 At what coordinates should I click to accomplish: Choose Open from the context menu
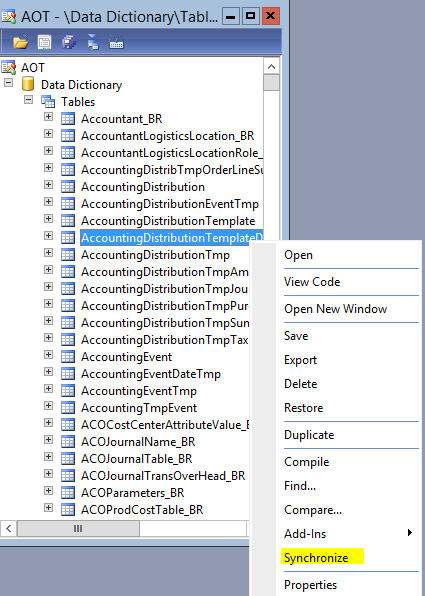[x=298, y=255]
